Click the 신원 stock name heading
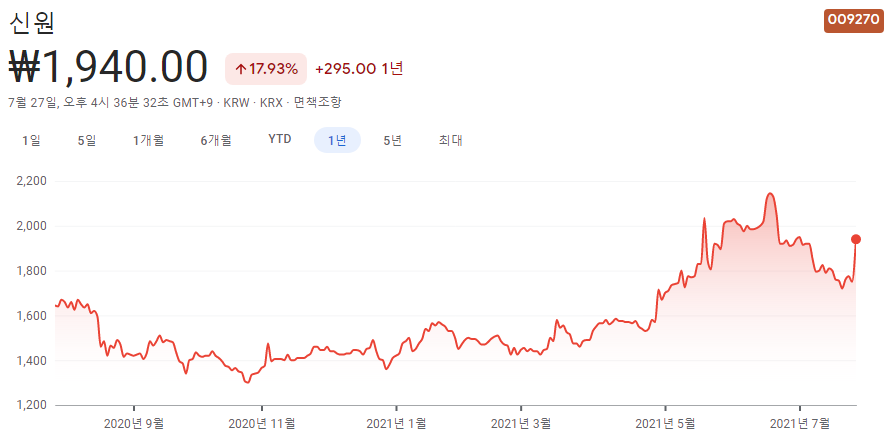Image resolution: width=893 pixels, height=444 pixels. pyautogui.click(x=32, y=22)
